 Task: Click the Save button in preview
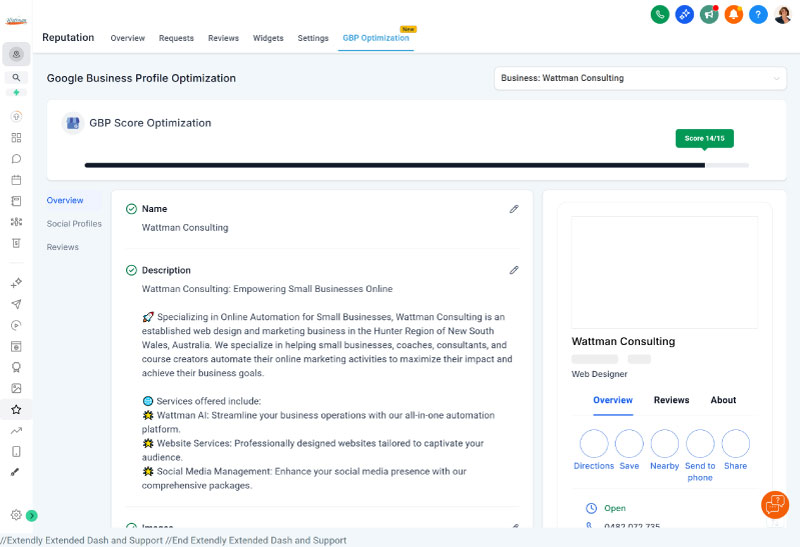[x=629, y=450]
